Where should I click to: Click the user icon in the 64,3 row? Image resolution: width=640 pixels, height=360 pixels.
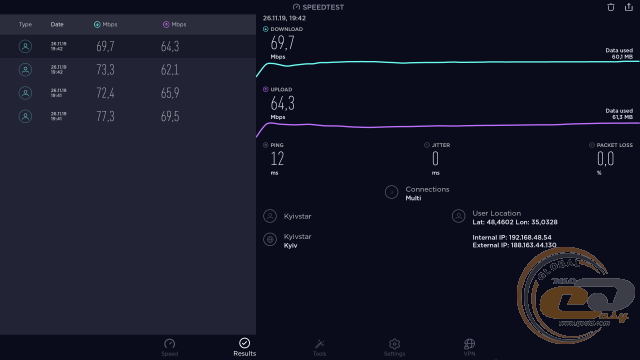point(25,46)
